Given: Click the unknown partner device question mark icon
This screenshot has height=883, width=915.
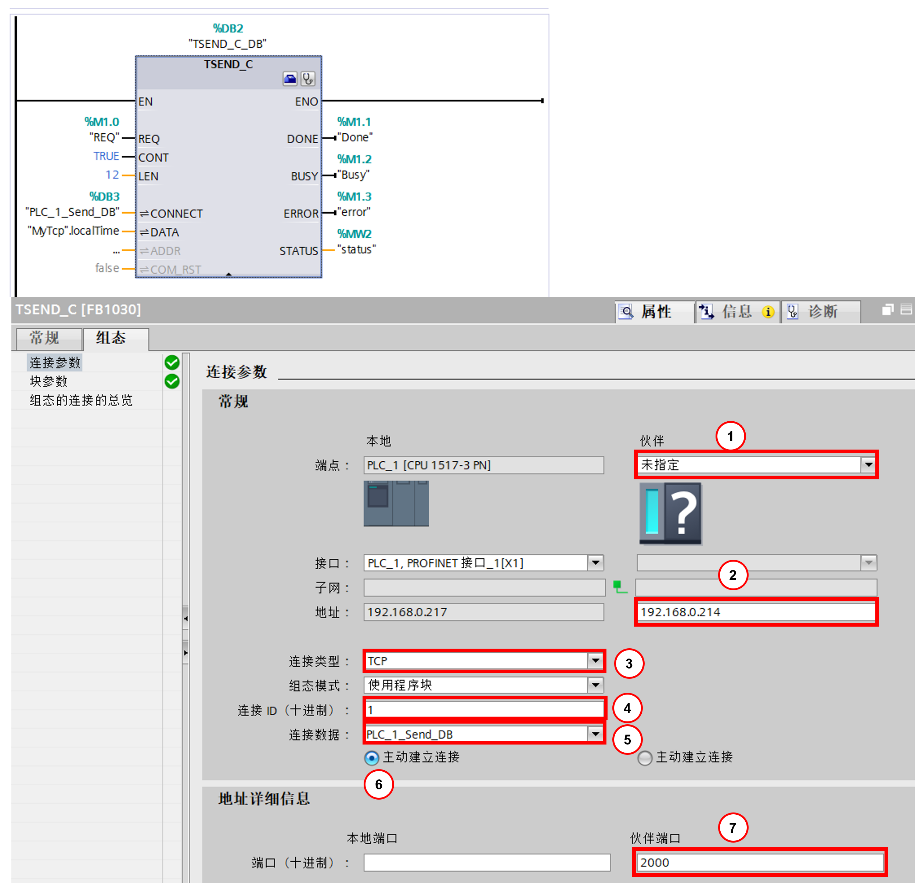Looking at the screenshot, I should pos(670,513).
